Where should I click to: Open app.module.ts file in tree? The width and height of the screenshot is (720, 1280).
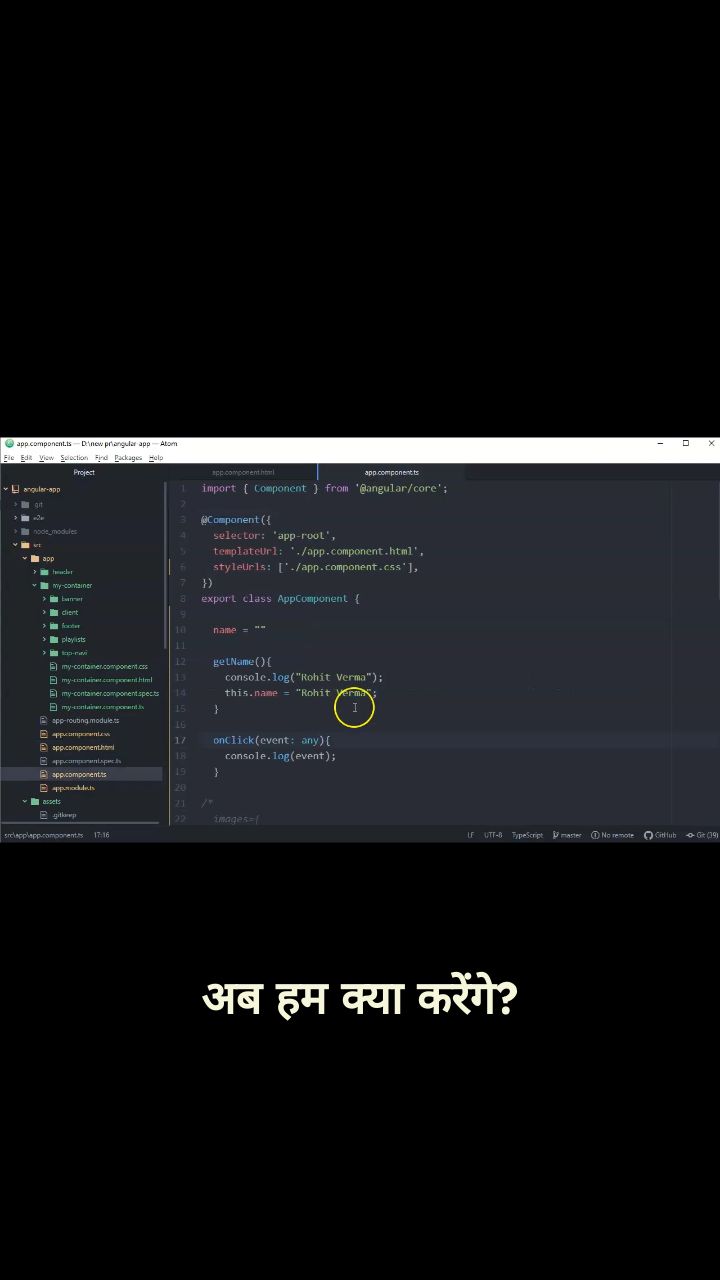(x=73, y=788)
